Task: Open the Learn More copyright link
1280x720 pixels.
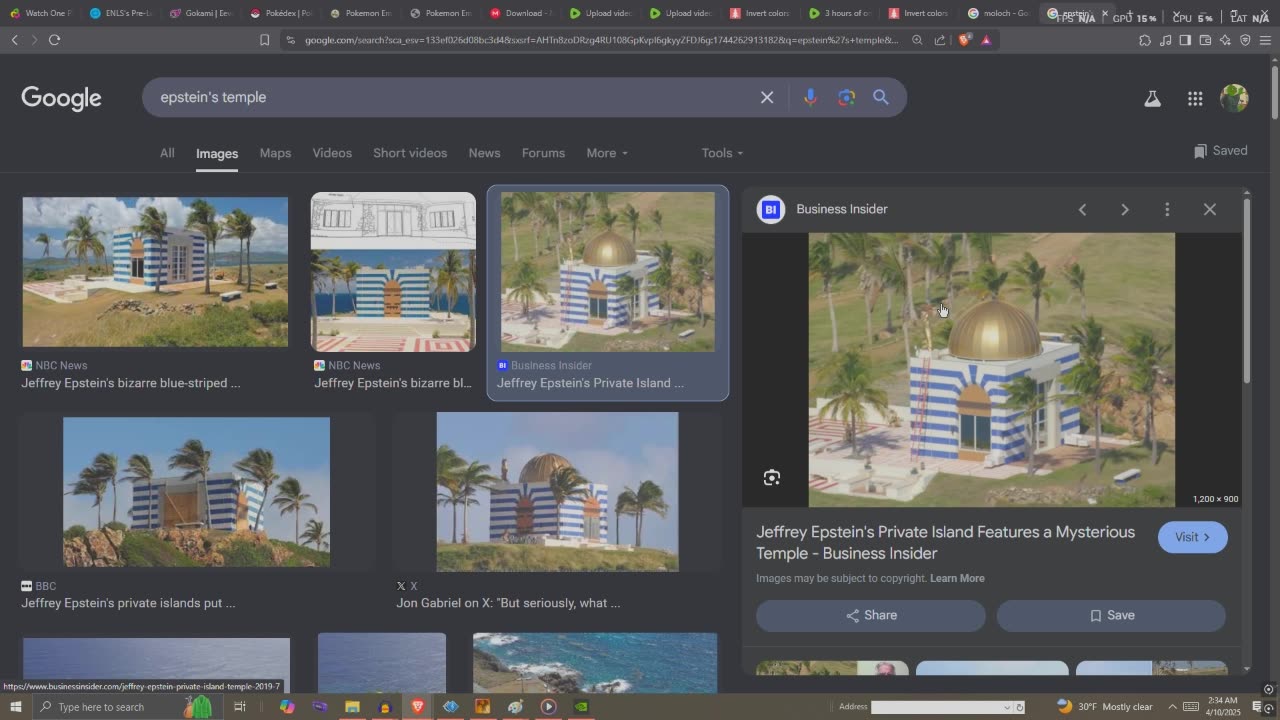Action: point(957,578)
